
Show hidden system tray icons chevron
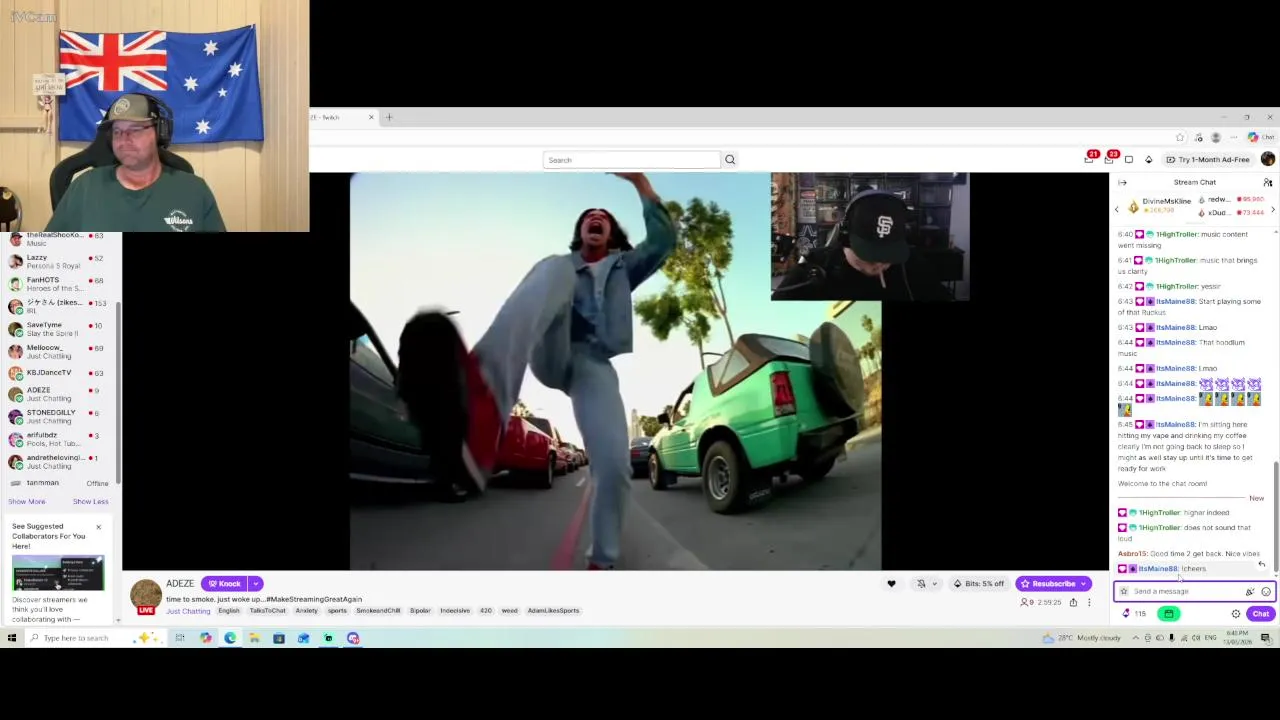(1135, 638)
